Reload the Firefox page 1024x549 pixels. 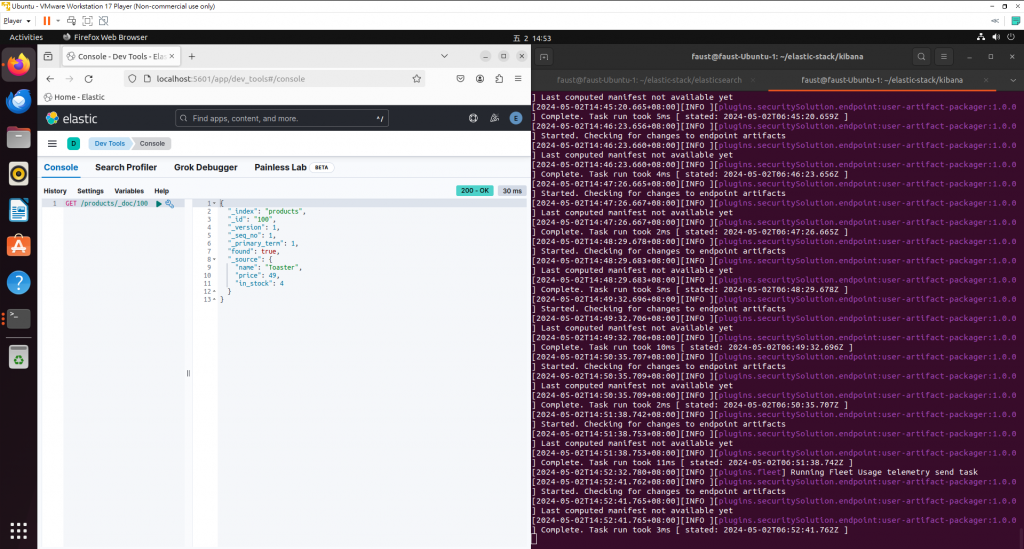pyautogui.click(x=89, y=79)
